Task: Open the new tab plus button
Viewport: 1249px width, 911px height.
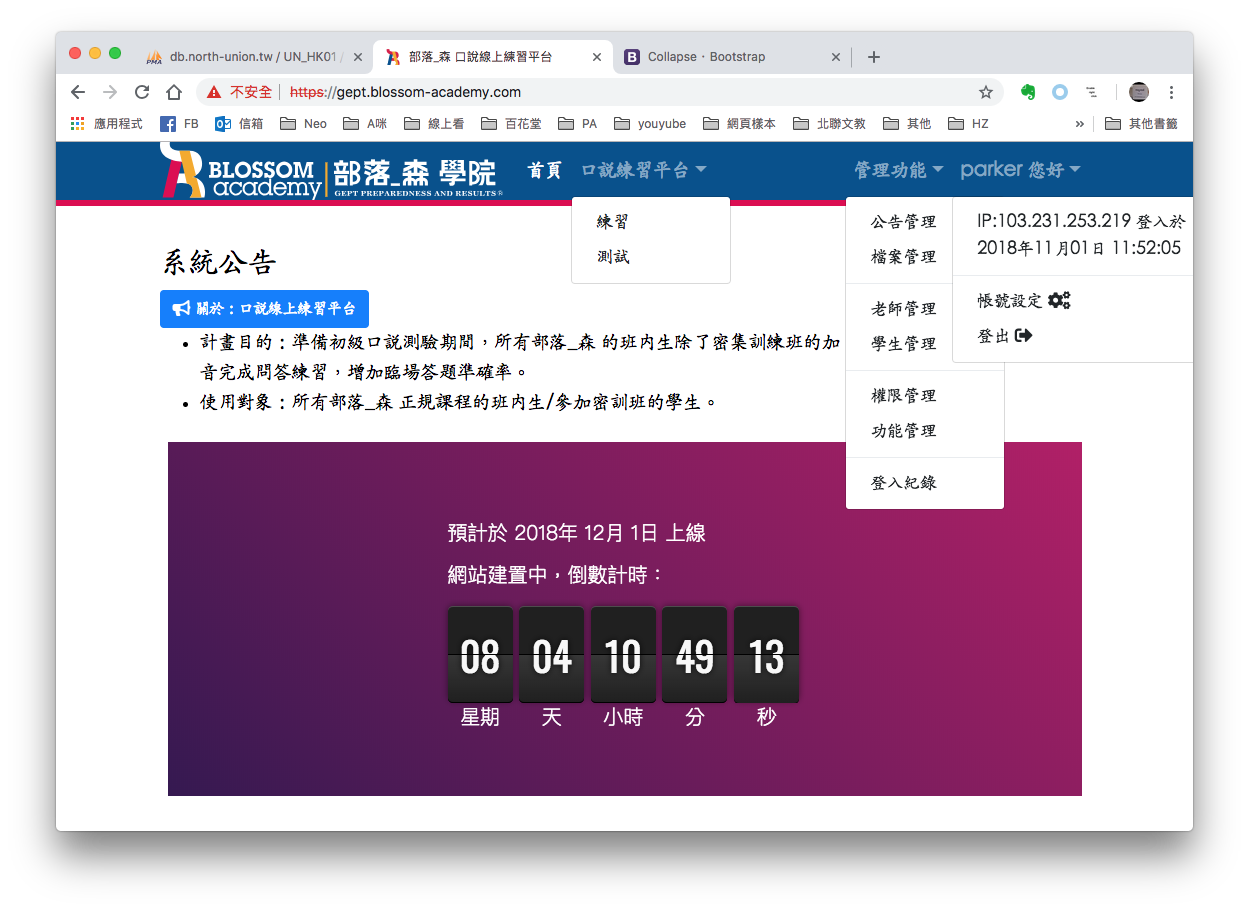Action: tap(873, 57)
